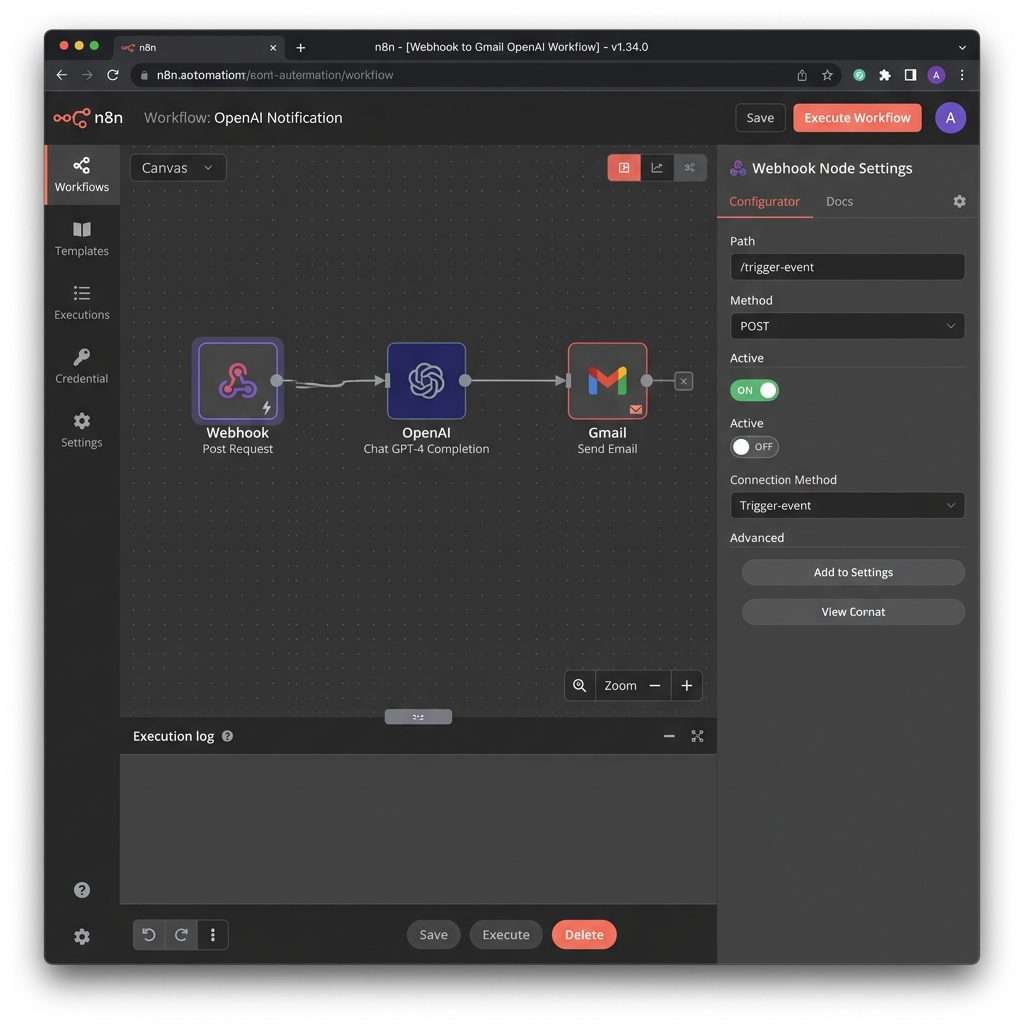This screenshot has height=1024, width=1024.
Task: Open a new browser tab
Action: pyautogui.click(x=300, y=48)
